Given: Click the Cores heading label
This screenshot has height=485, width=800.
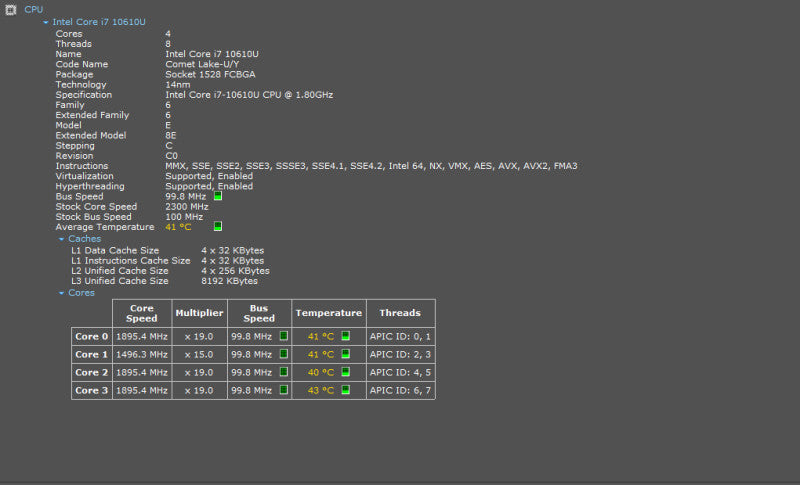Looking at the screenshot, I should (82, 293).
